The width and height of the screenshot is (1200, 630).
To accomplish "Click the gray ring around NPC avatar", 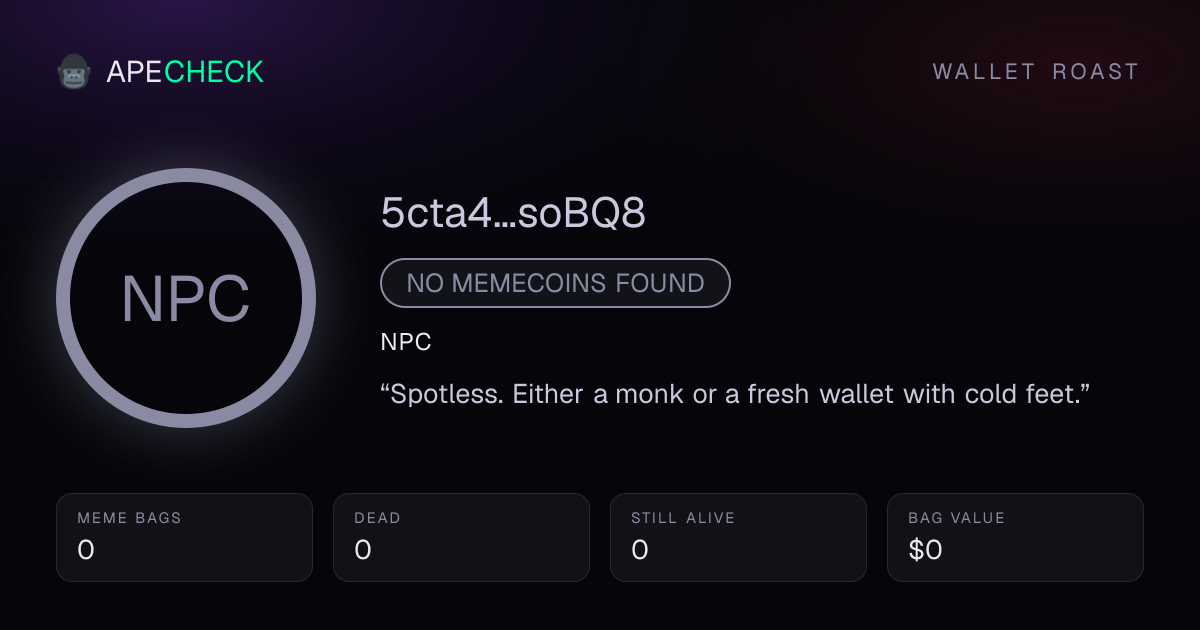I will (186, 175).
